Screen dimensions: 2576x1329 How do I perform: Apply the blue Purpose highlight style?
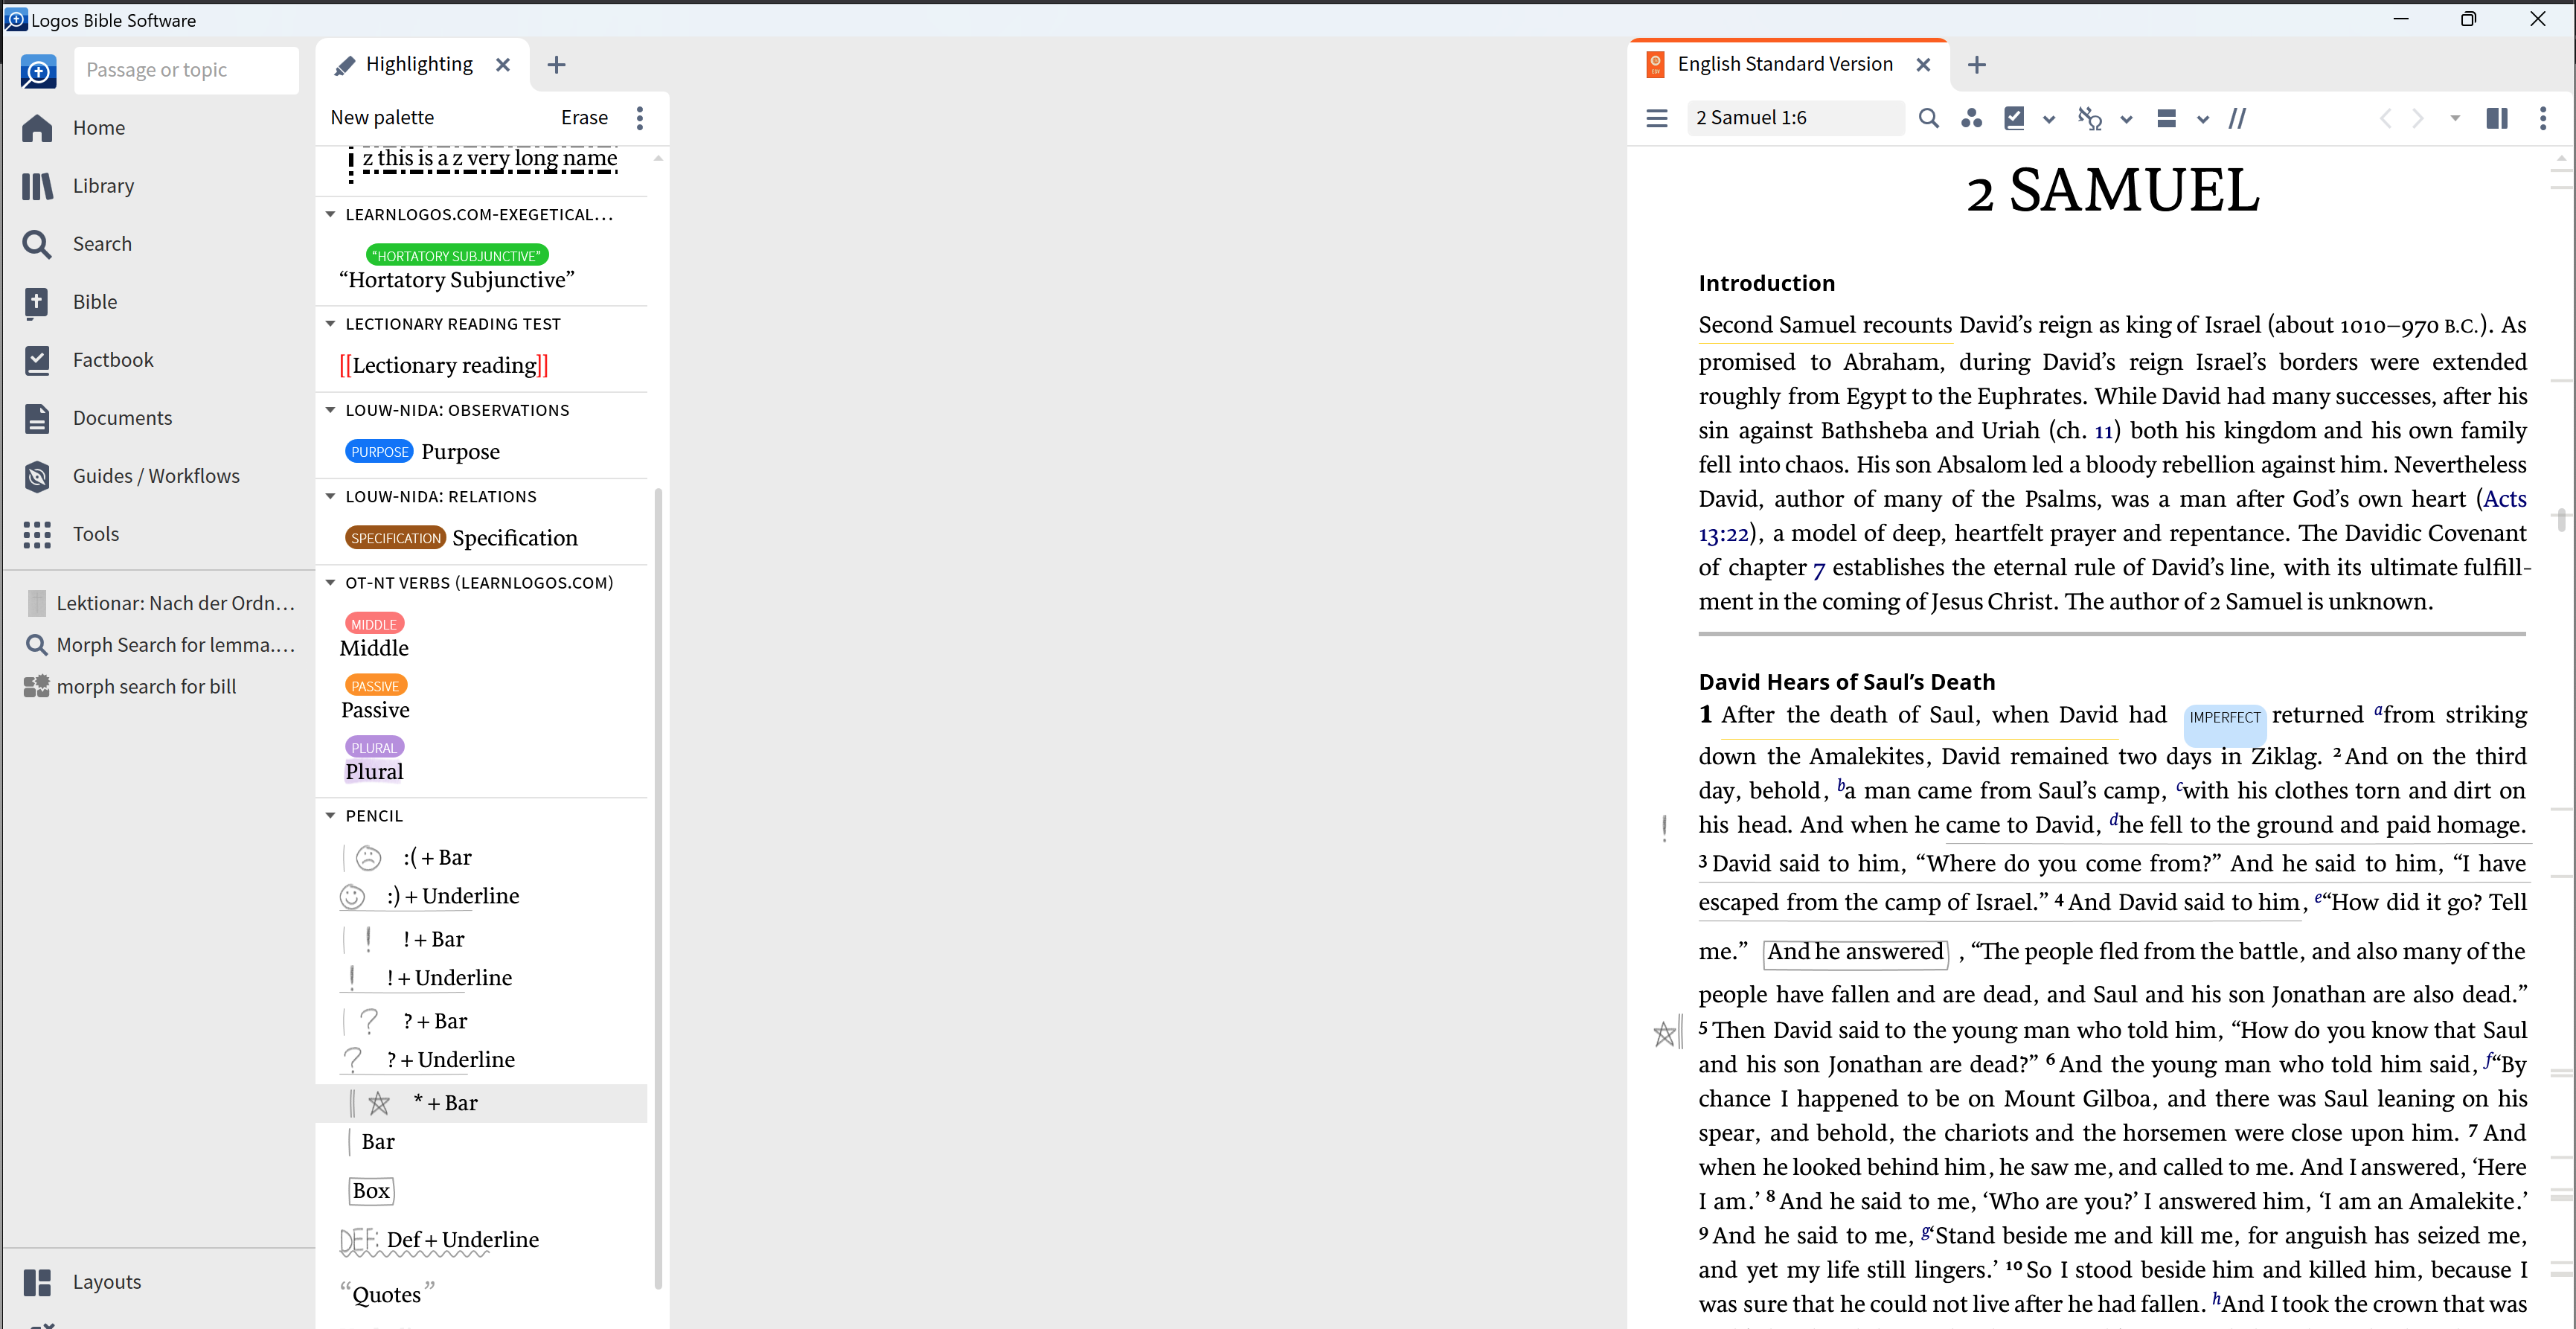click(x=422, y=452)
